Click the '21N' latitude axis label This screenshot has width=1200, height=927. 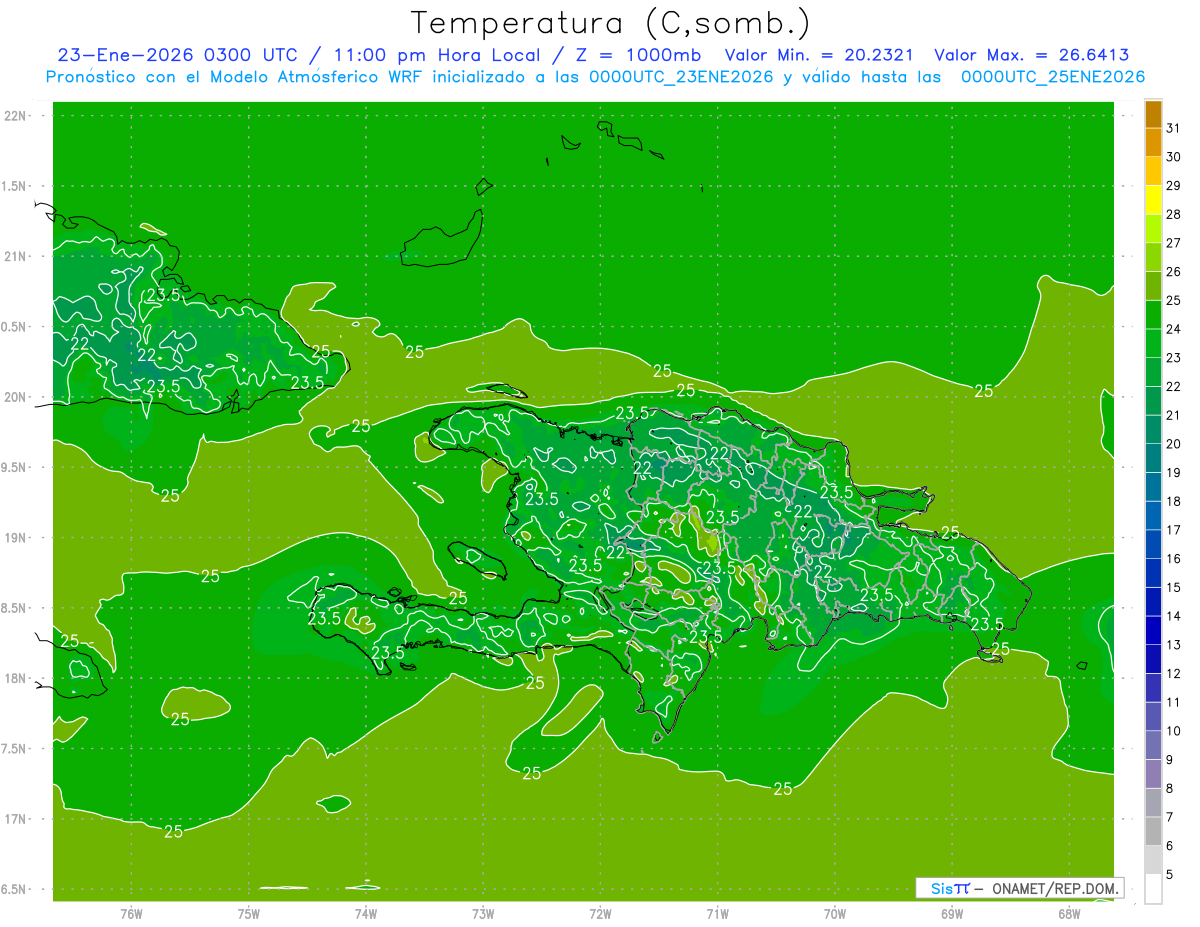pos(16,256)
